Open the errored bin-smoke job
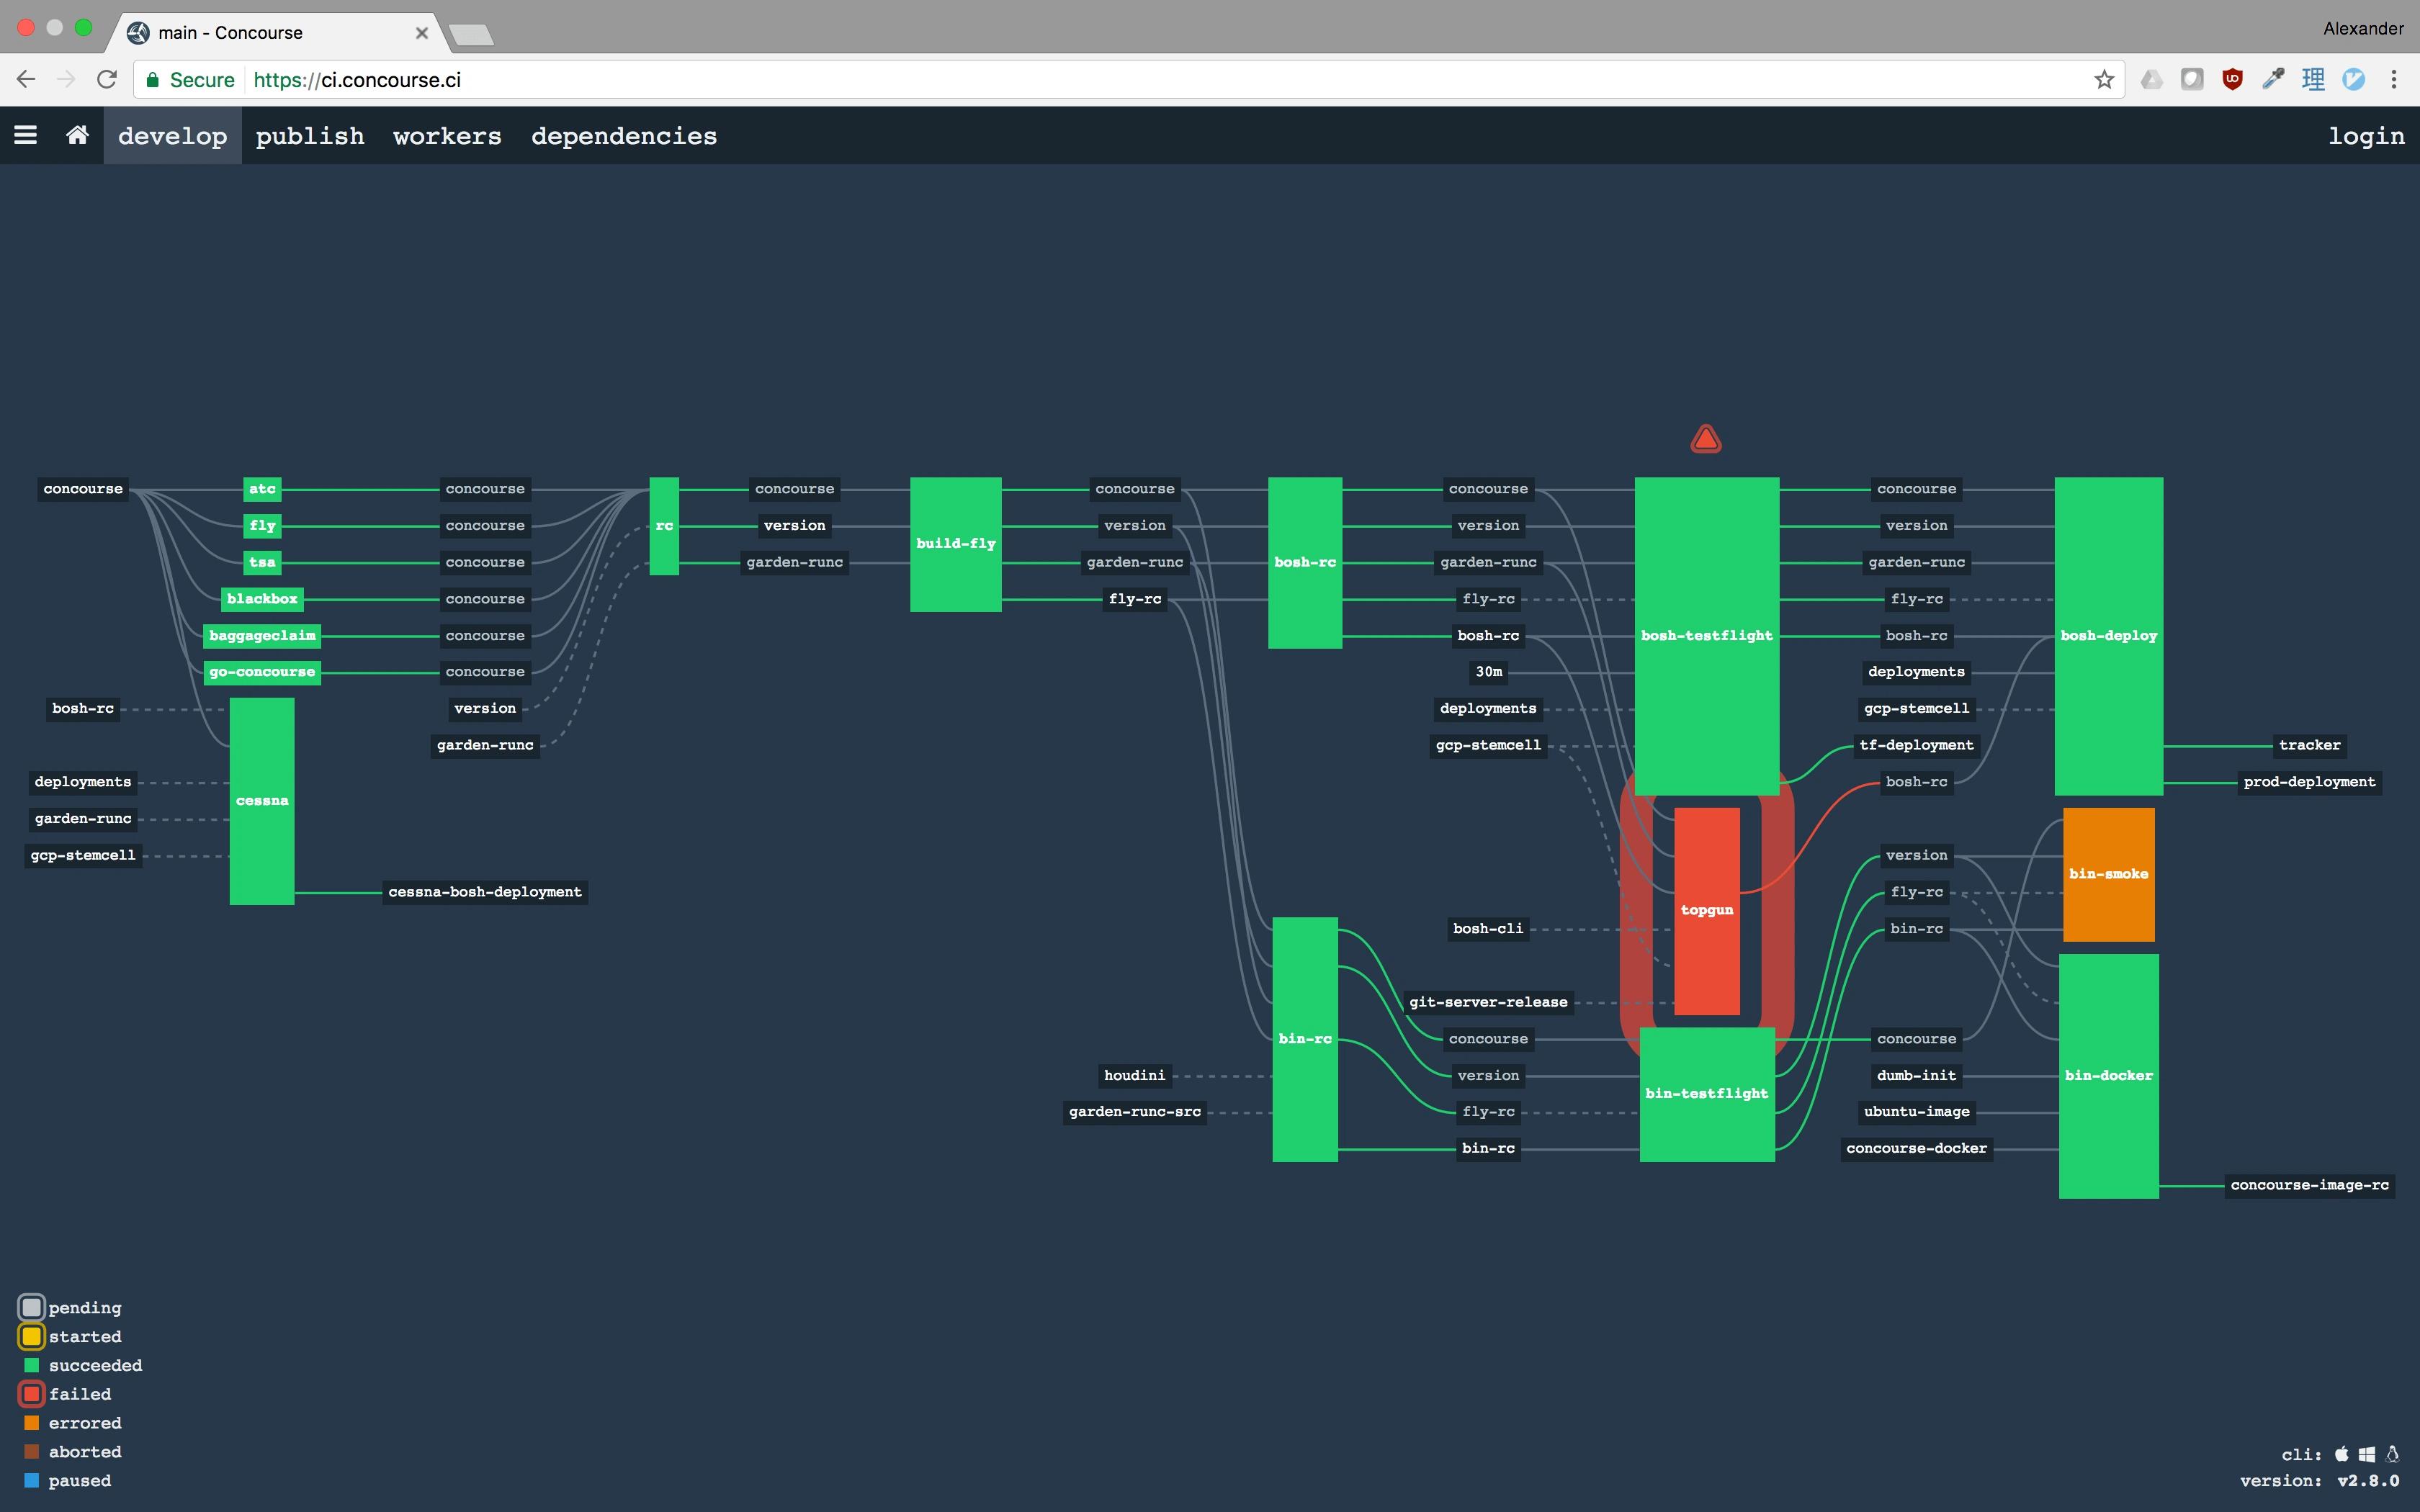Viewport: 2420px width, 1512px height. click(x=2108, y=874)
